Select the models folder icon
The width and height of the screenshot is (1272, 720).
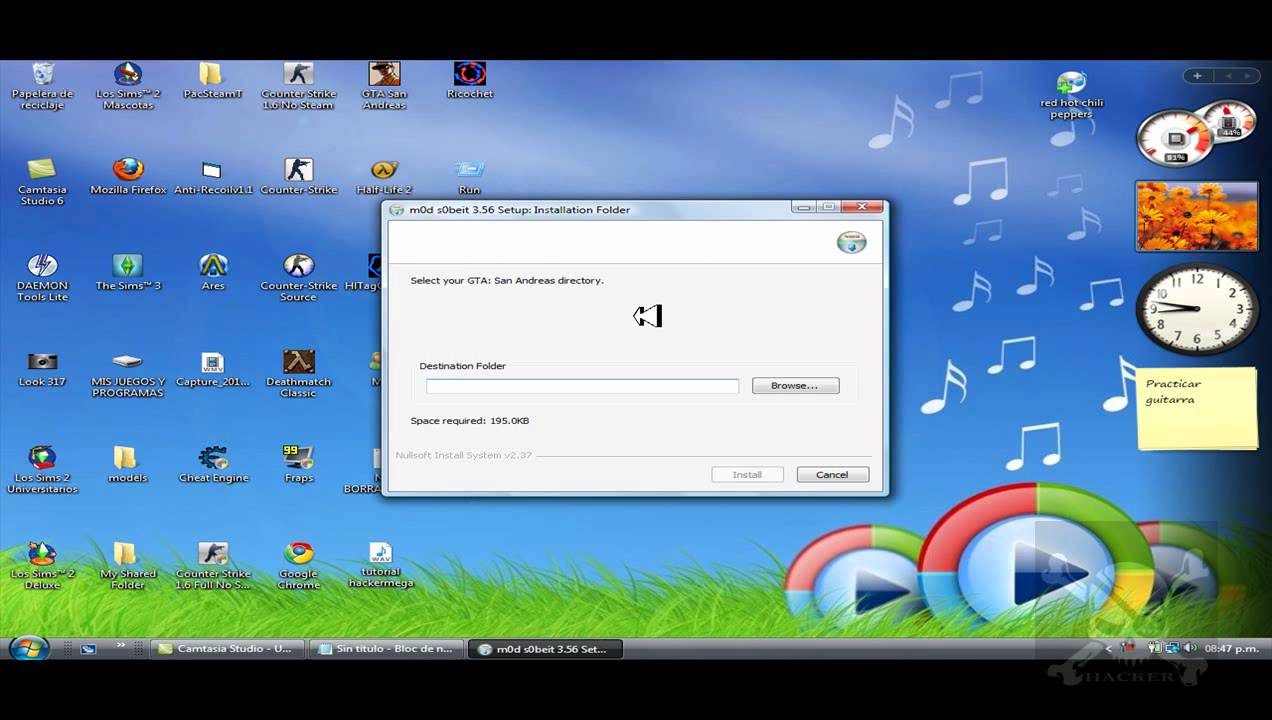[x=128, y=465]
